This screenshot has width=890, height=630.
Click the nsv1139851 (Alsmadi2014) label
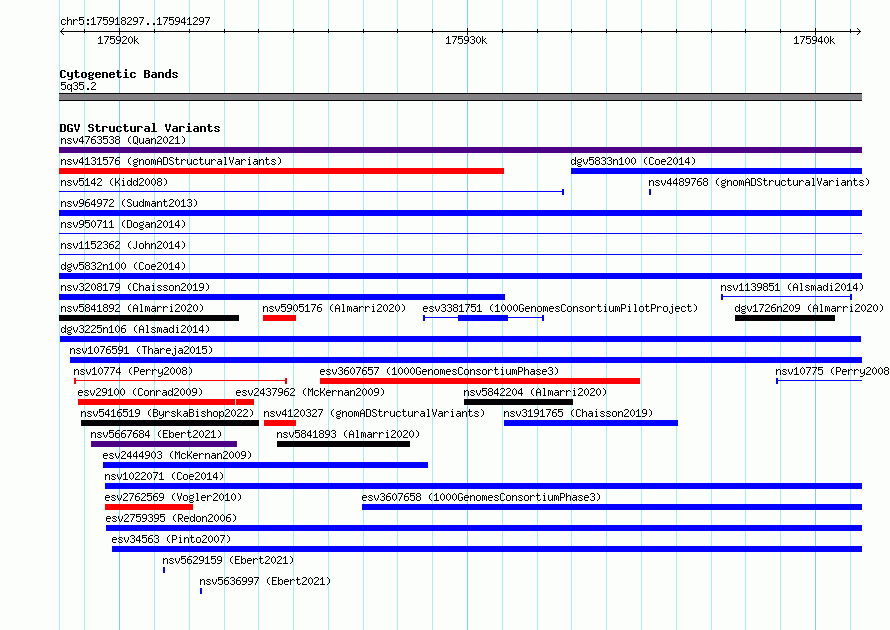tap(792, 287)
